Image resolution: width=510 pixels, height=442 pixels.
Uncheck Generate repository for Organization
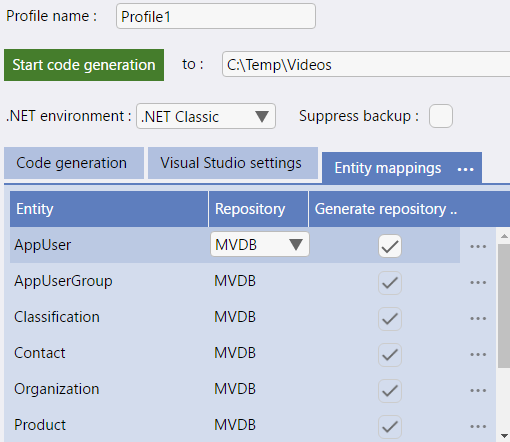click(x=390, y=391)
